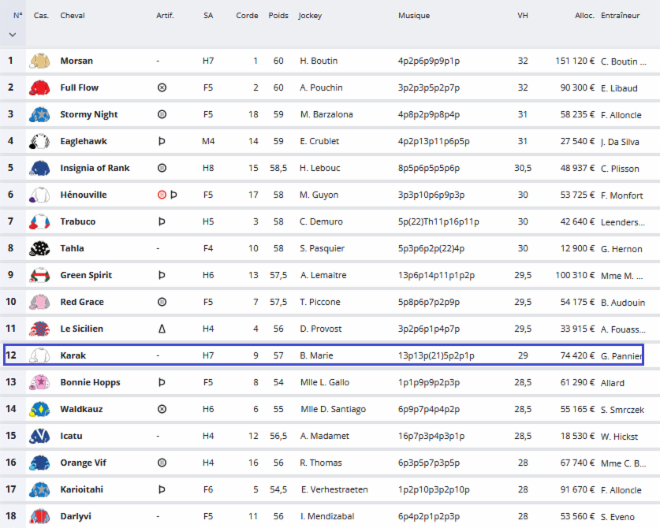660x528 pixels.
Task: Click Waldkauz's blue and yellow silks icon
Action: [x=40, y=409]
